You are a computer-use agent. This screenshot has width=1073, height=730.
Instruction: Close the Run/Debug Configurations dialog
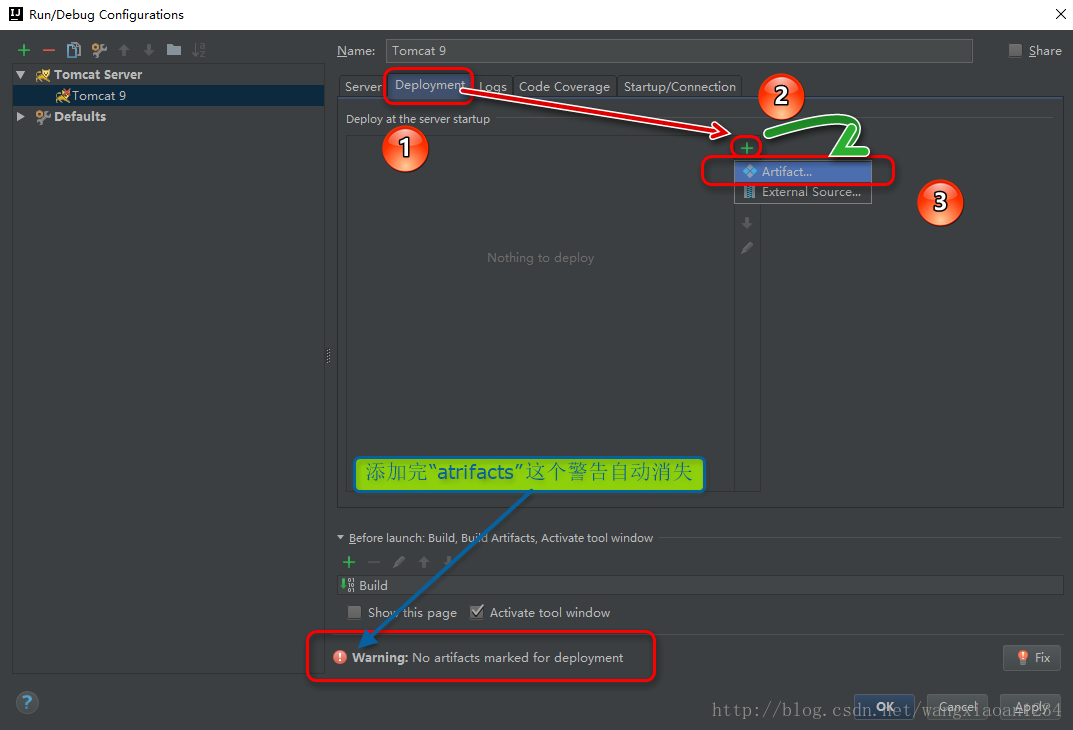(1060, 14)
